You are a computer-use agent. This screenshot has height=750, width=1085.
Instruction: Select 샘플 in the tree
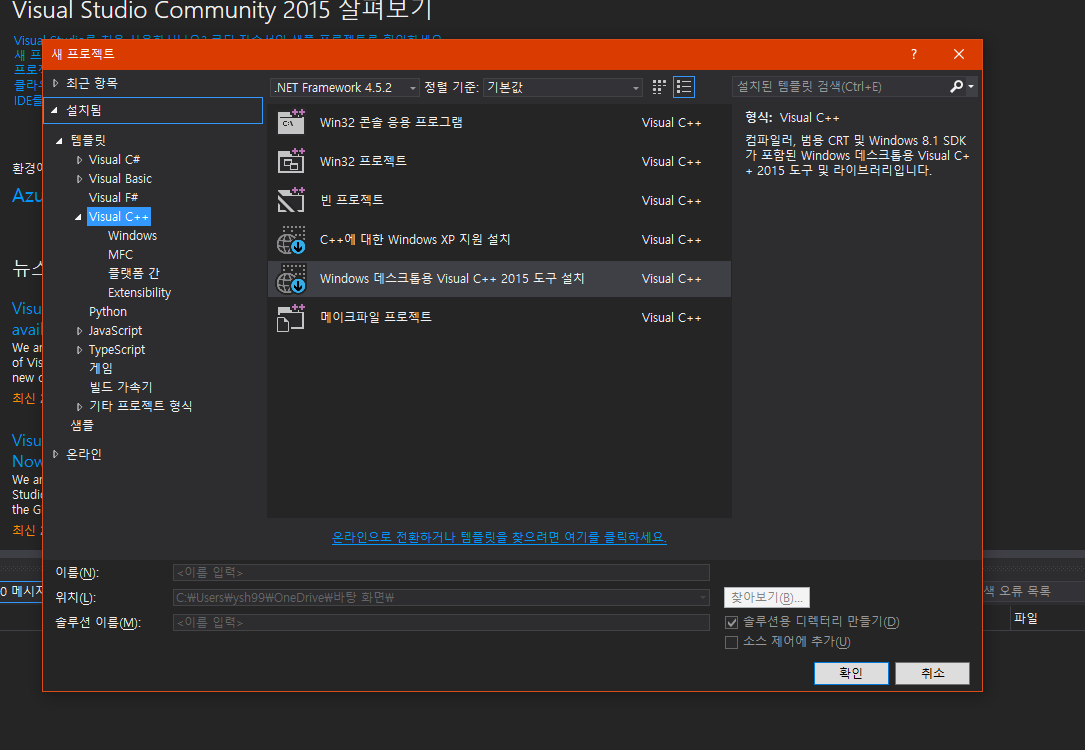[x=82, y=425]
